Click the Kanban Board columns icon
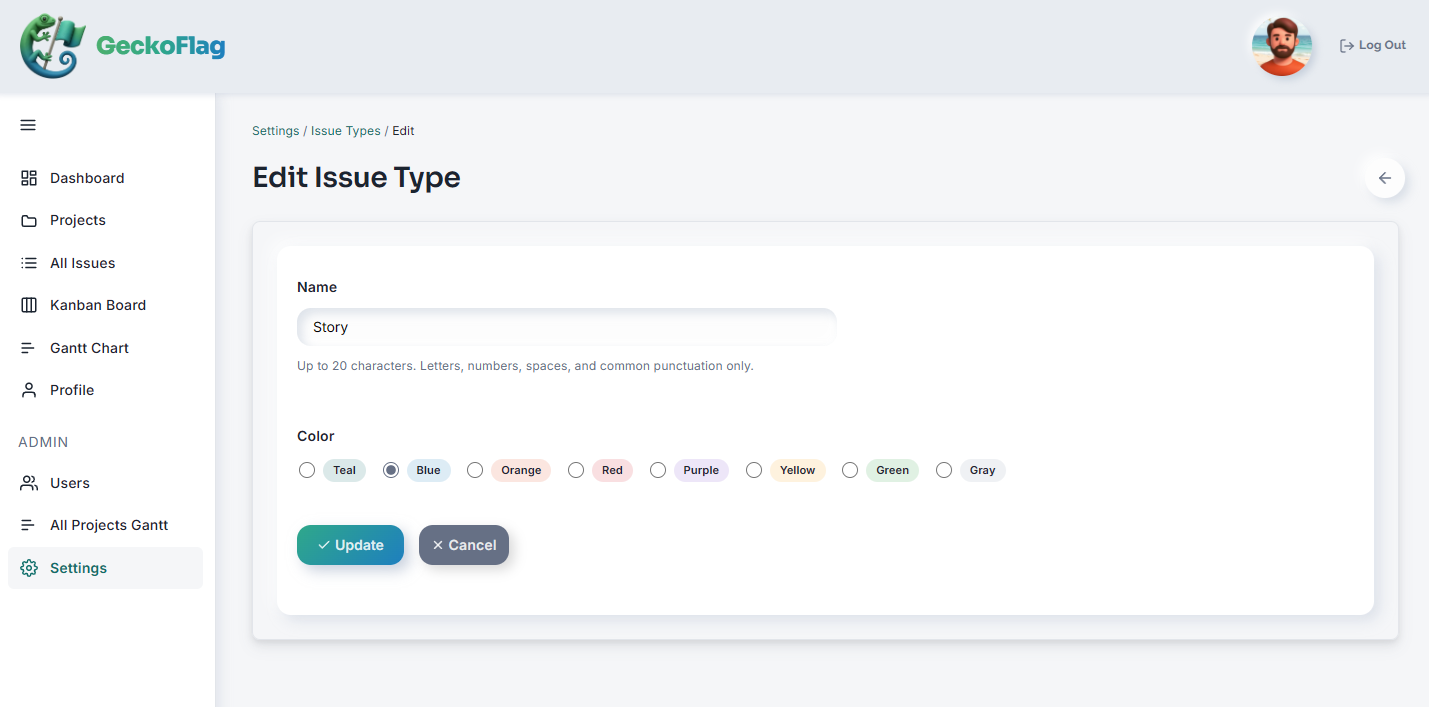 pos(29,305)
